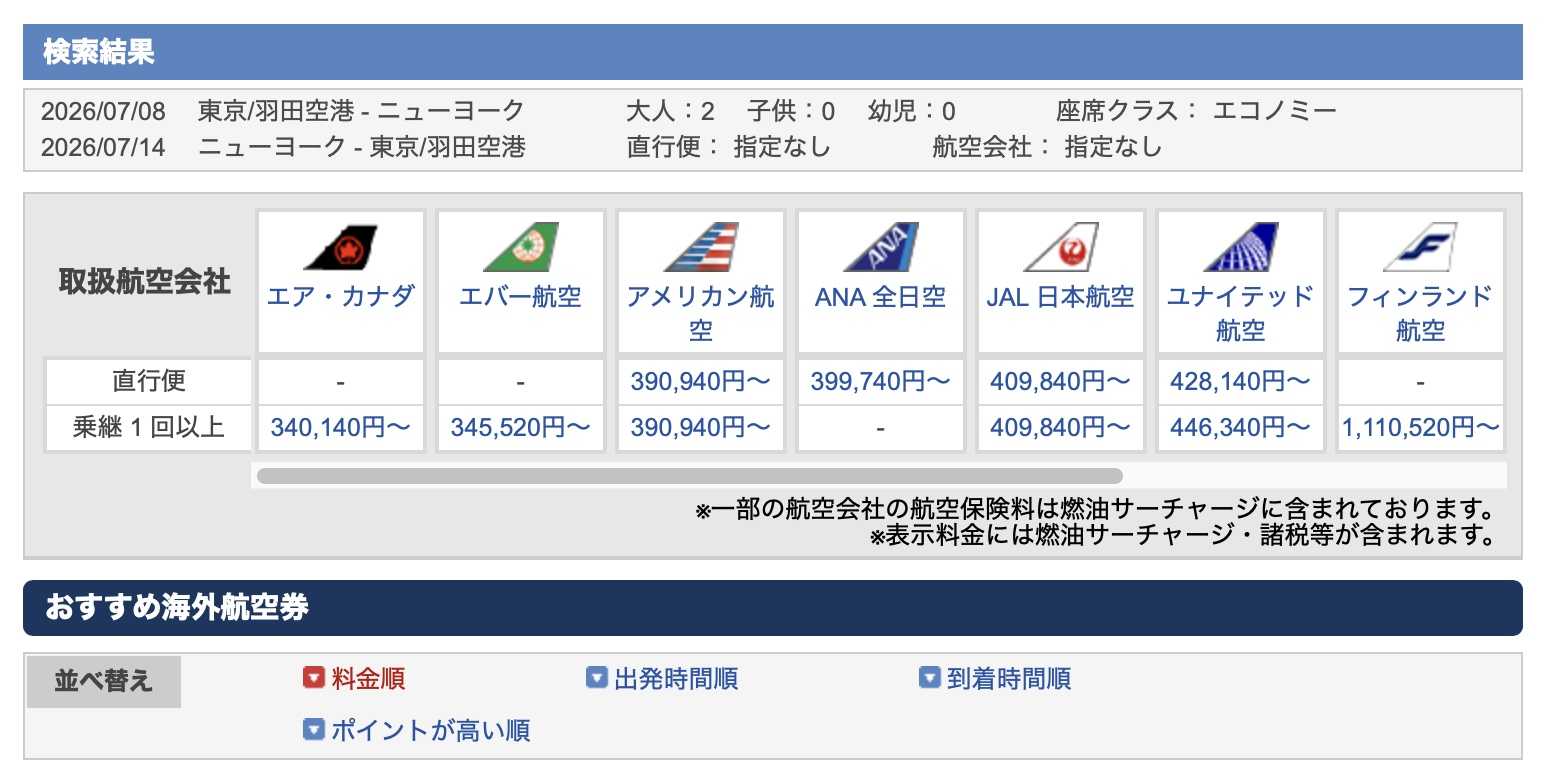Select ANA direct fare 399,740円〜

(x=880, y=381)
